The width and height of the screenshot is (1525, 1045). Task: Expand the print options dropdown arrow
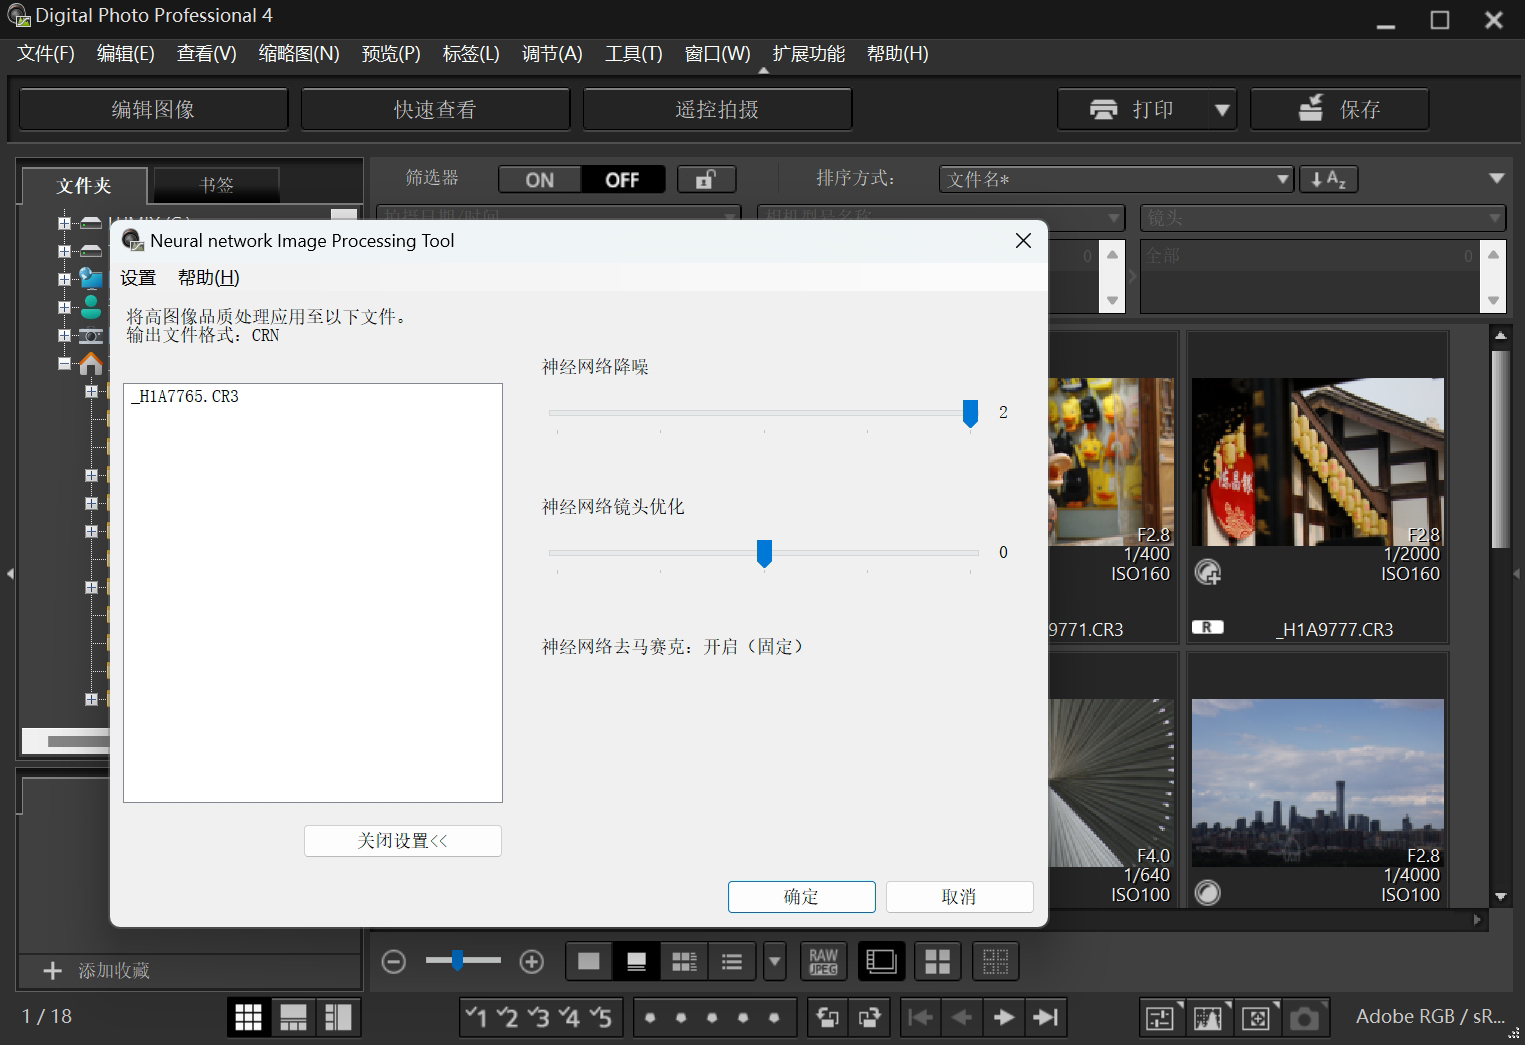pos(1222,110)
